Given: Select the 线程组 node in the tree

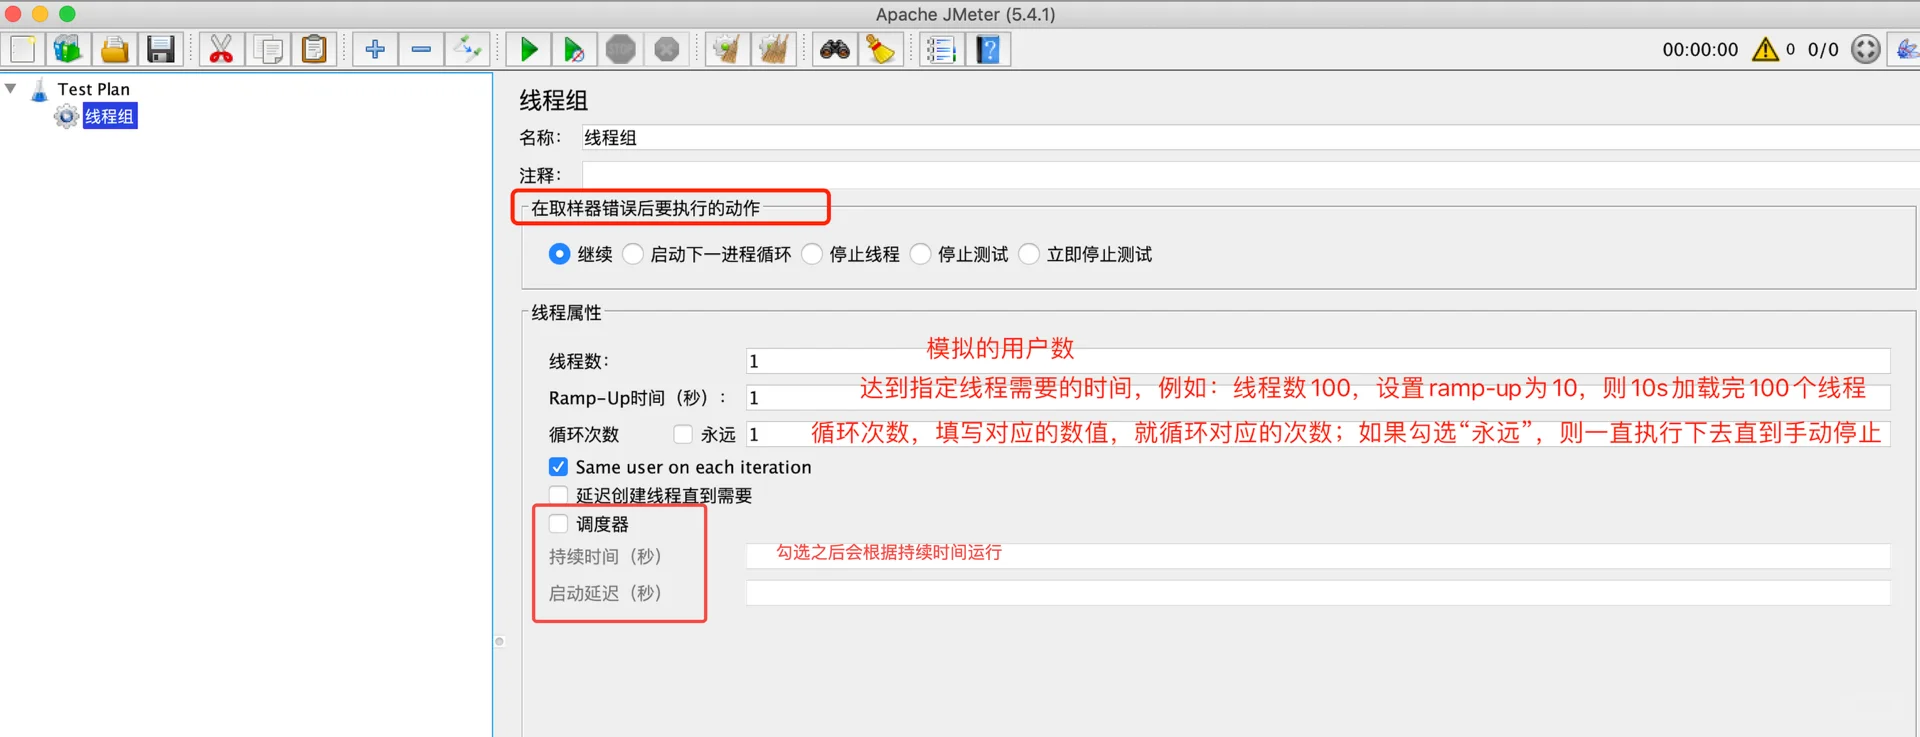Looking at the screenshot, I should 109,116.
